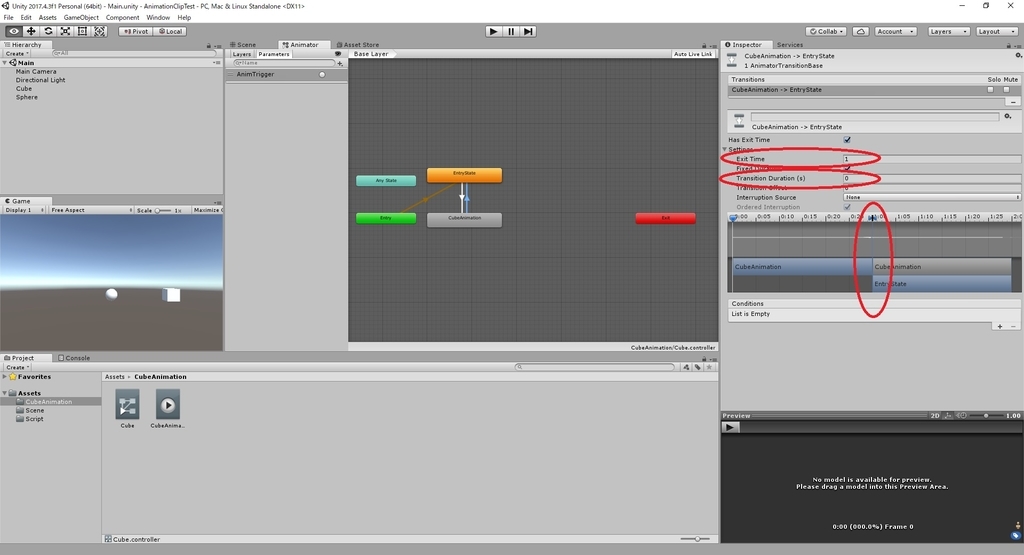
Task: Toggle Ordered Interruption checkbox
Action: (847, 207)
